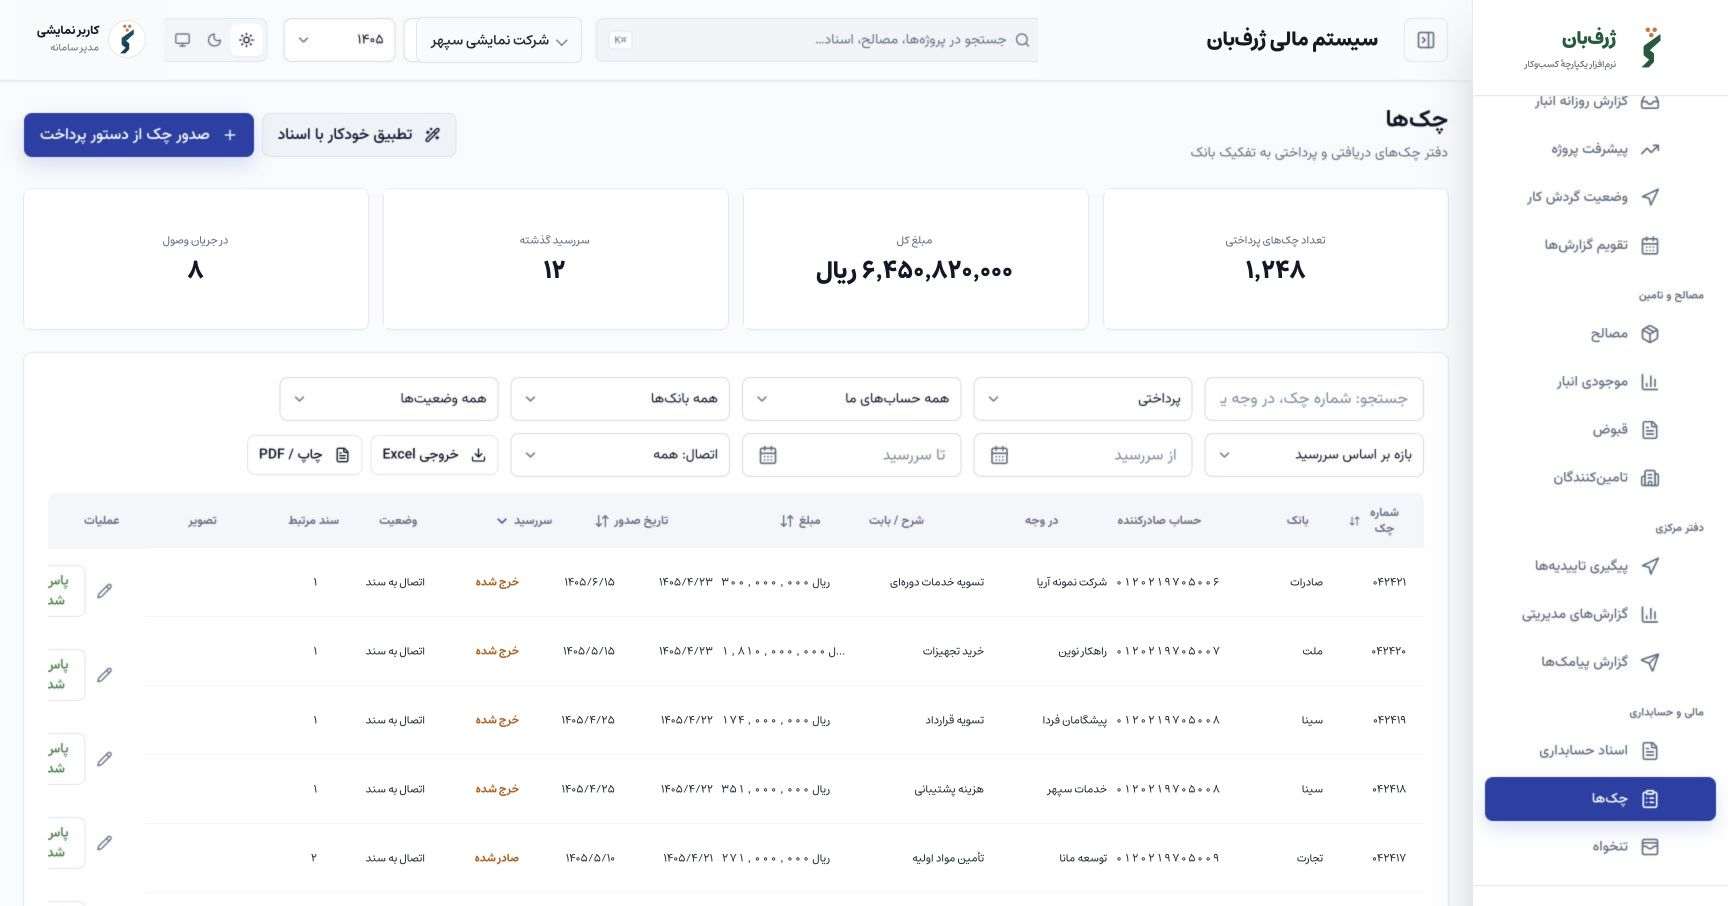Click the موجودی انبار chart icon
The image size is (1728, 906).
click(1650, 382)
